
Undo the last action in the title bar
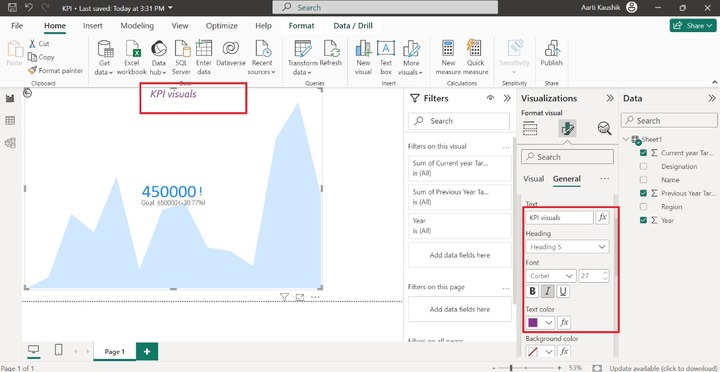(x=28, y=8)
